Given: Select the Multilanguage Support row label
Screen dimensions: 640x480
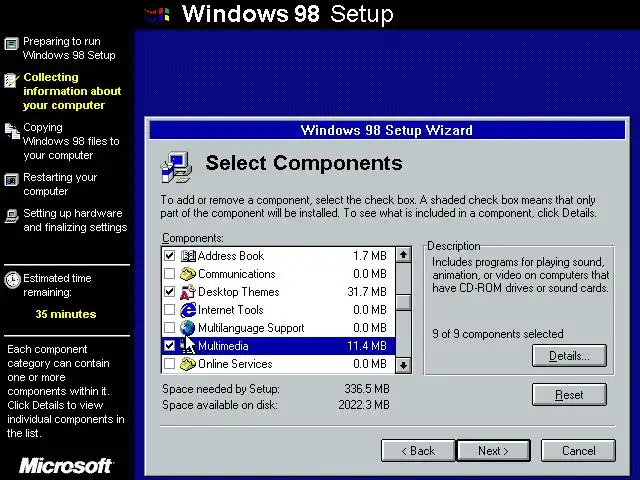Looking at the screenshot, I should (x=251, y=328).
